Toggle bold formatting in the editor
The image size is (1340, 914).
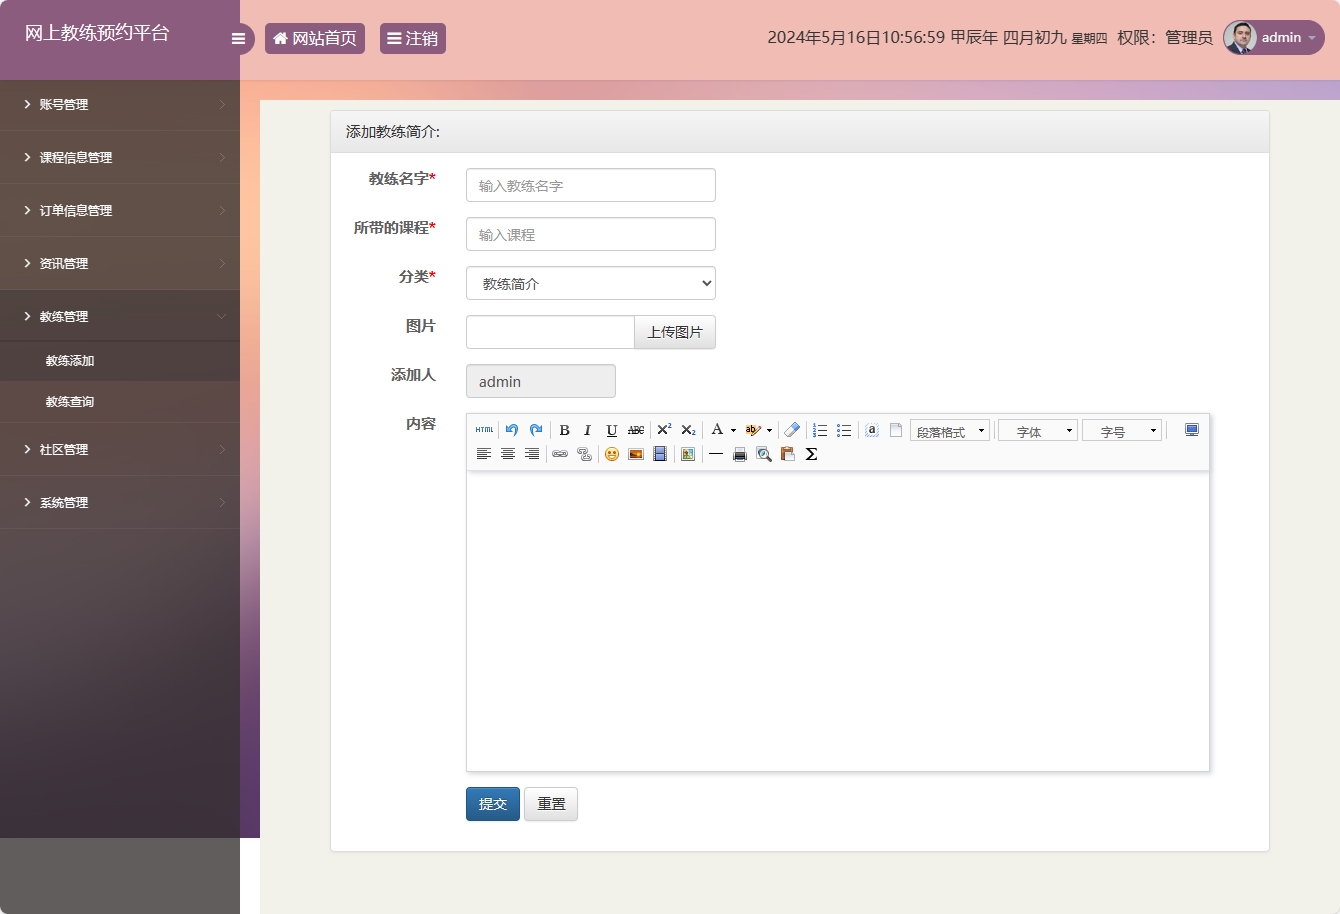tap(565, 430)
